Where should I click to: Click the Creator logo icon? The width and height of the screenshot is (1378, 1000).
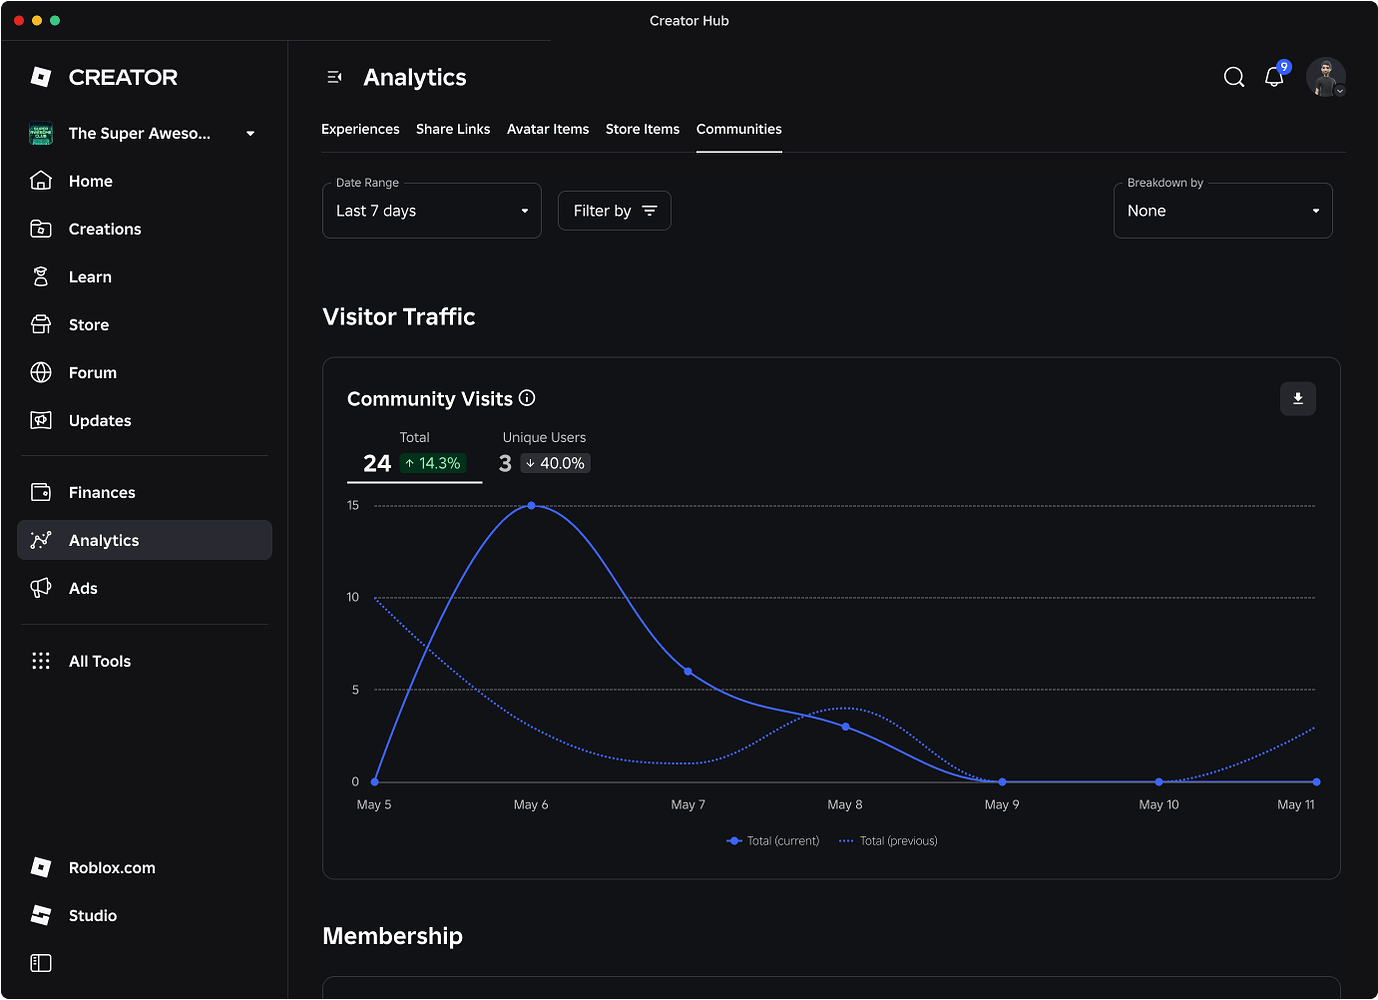41,77
